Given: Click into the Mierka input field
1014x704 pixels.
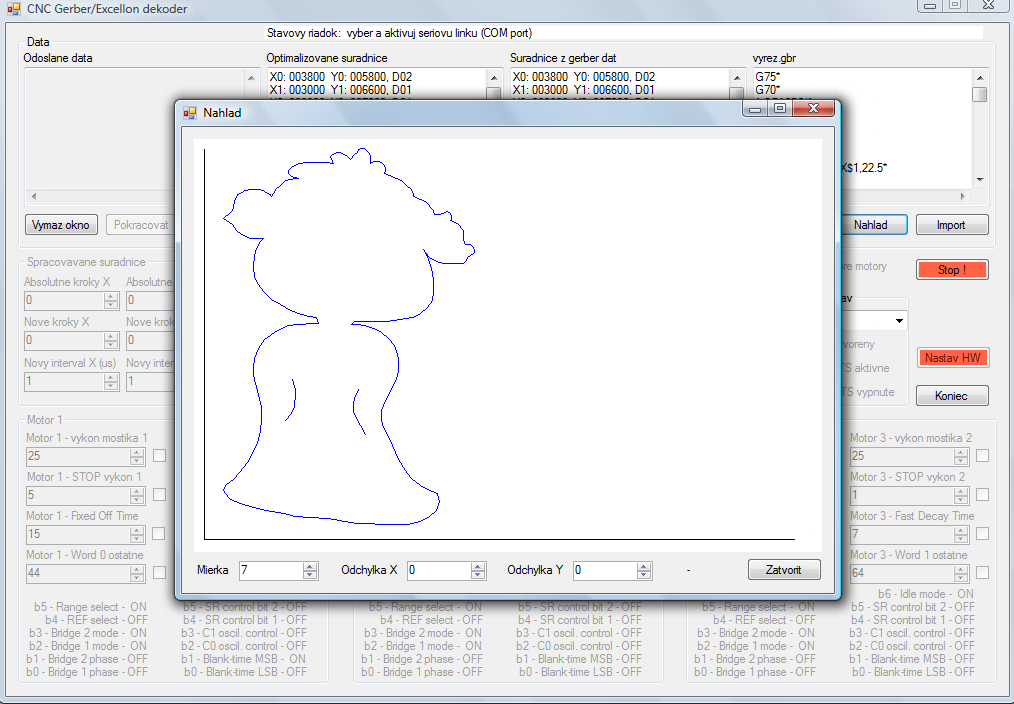Looking at the screenshot, I should 270,570.
